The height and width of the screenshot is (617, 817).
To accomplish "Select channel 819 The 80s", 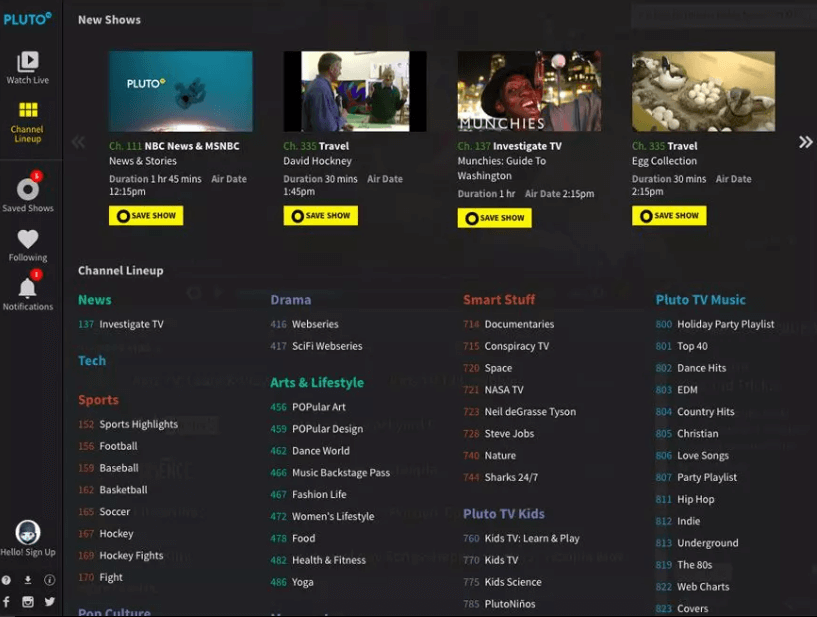I will coord(684,565).
